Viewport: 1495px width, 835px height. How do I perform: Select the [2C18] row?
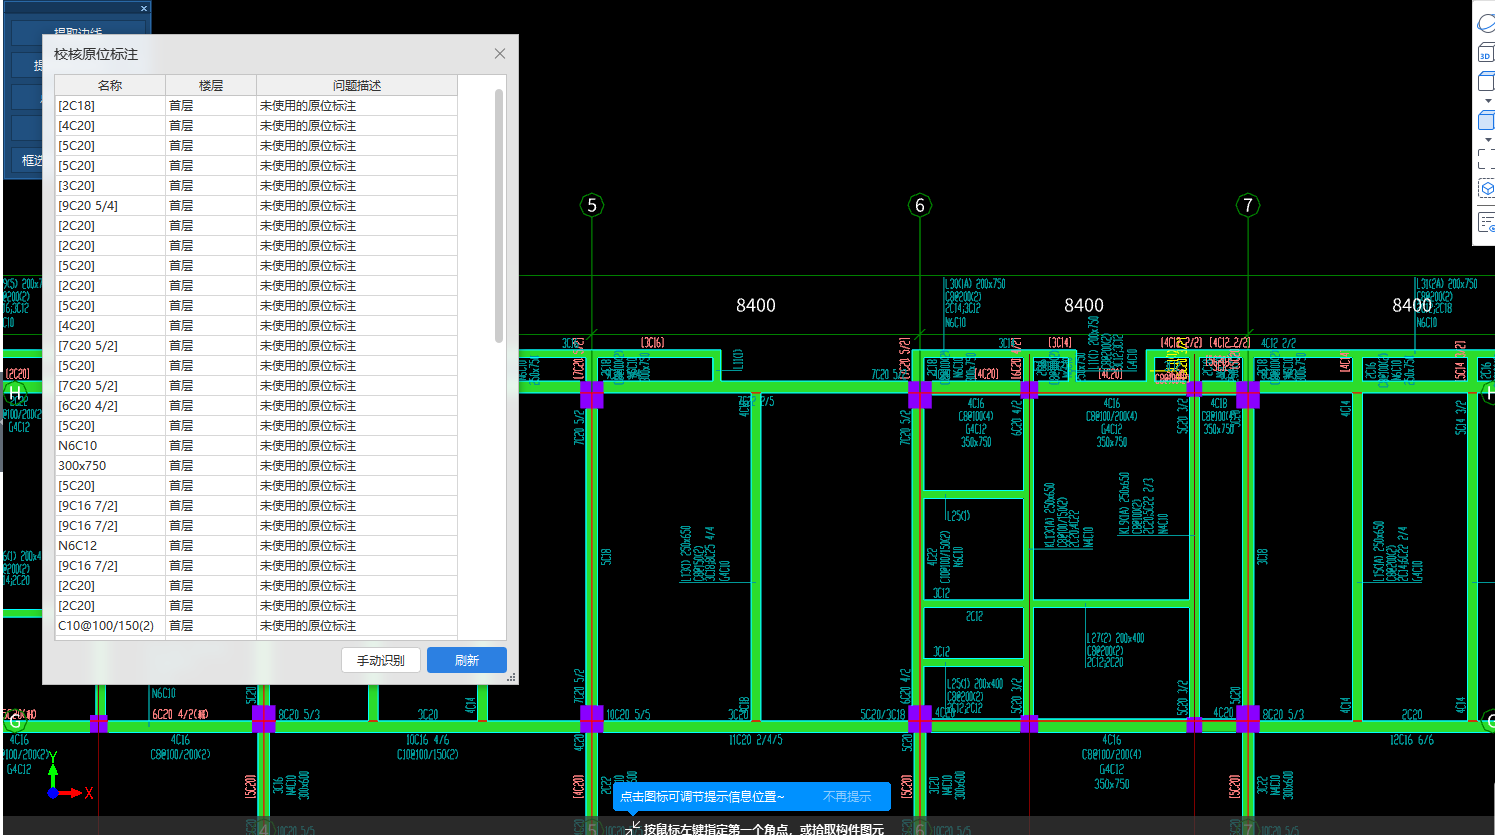coord(256,105)
